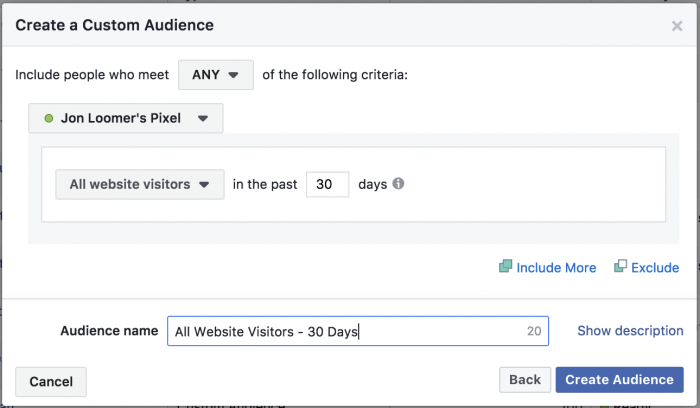Click the info icon next to days

coord(398,184)
